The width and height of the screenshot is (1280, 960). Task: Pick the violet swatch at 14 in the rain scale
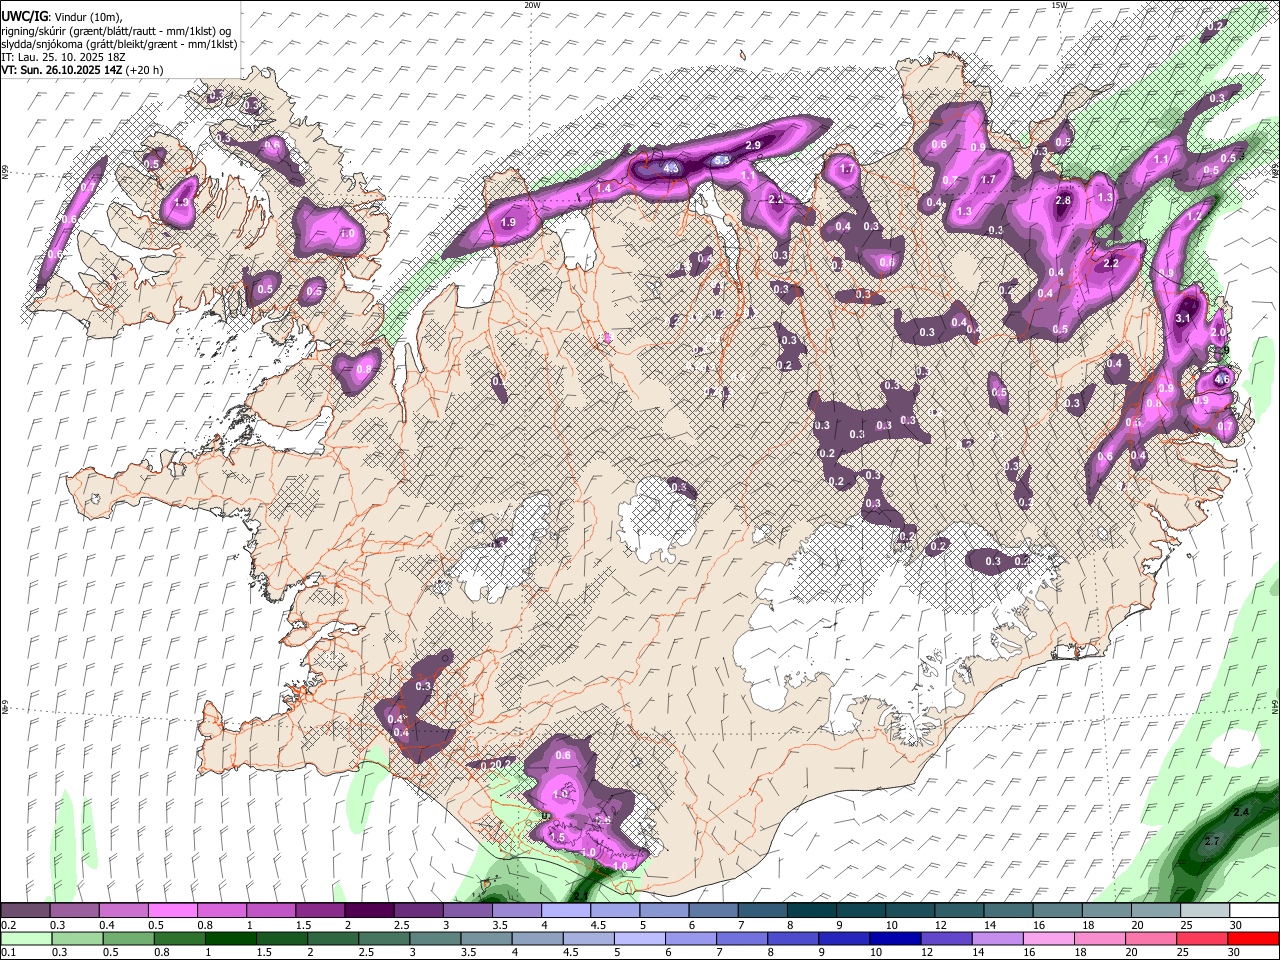997,938
